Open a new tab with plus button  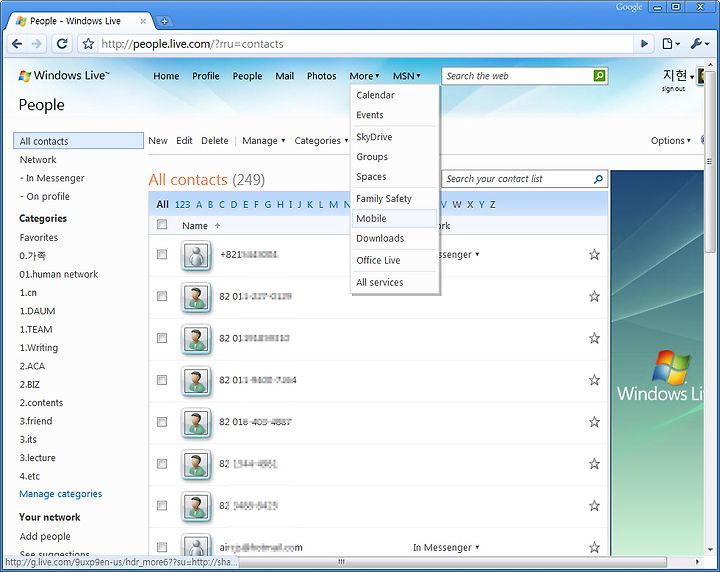(164, 21)
